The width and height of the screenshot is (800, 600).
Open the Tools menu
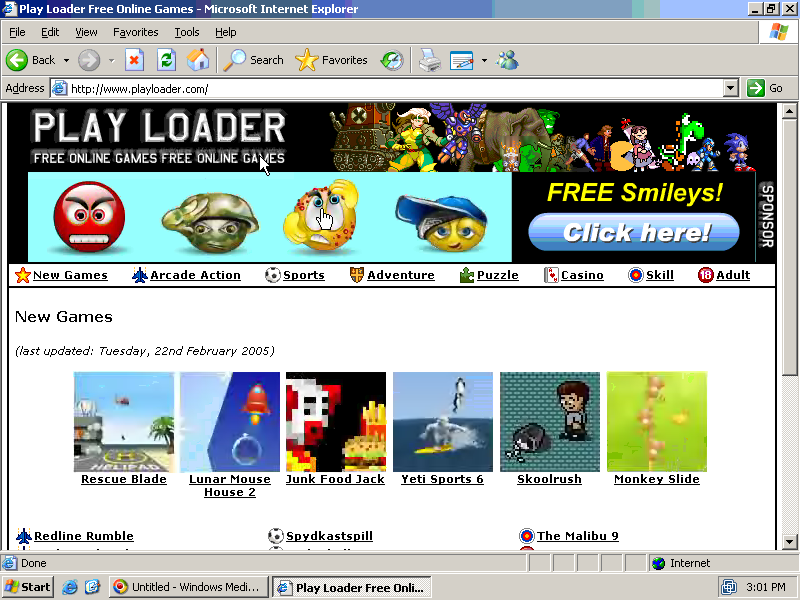(x=187, y=32)
